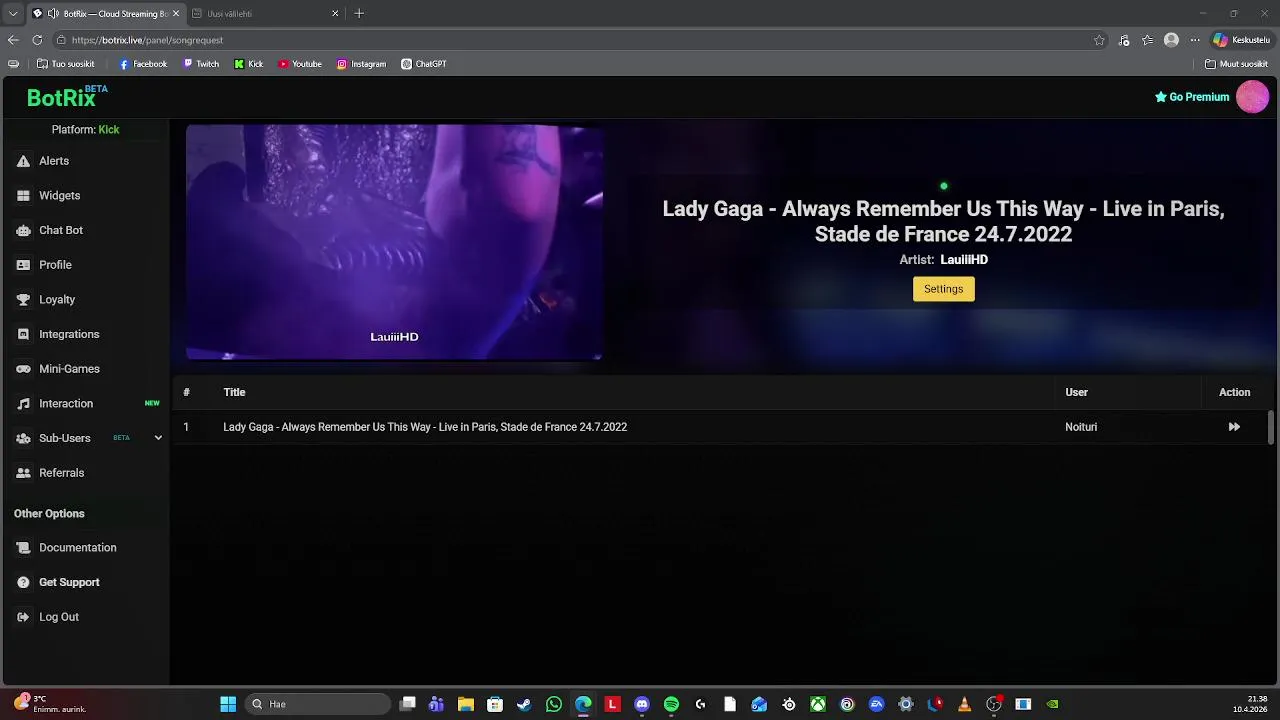Open a new browser tab
The image size is (1280, 720).
click(x=359, y=14)
